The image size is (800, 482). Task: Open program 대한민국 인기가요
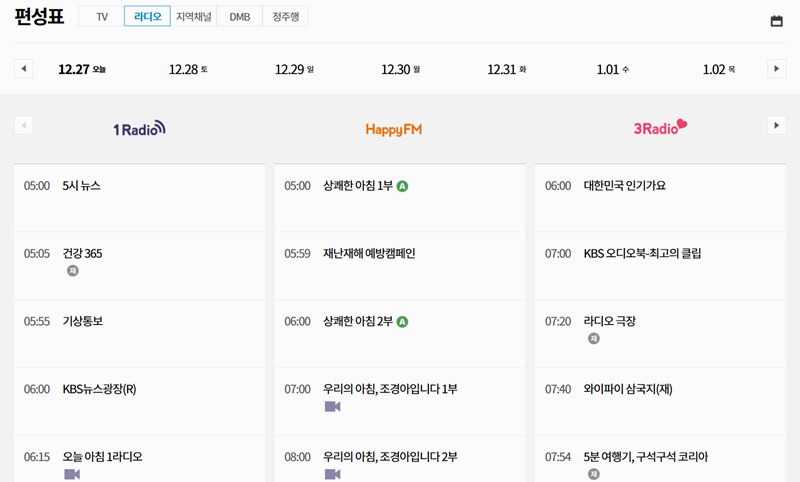pyautogui.click(x=625, y=186)
